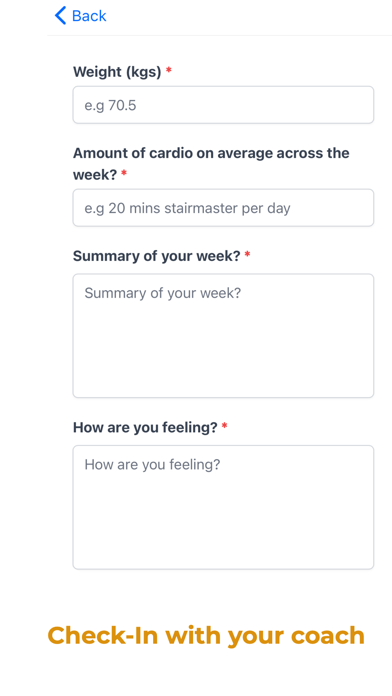
Task: Click grey Summary of your week? placeholder
Action: point(162,293)
